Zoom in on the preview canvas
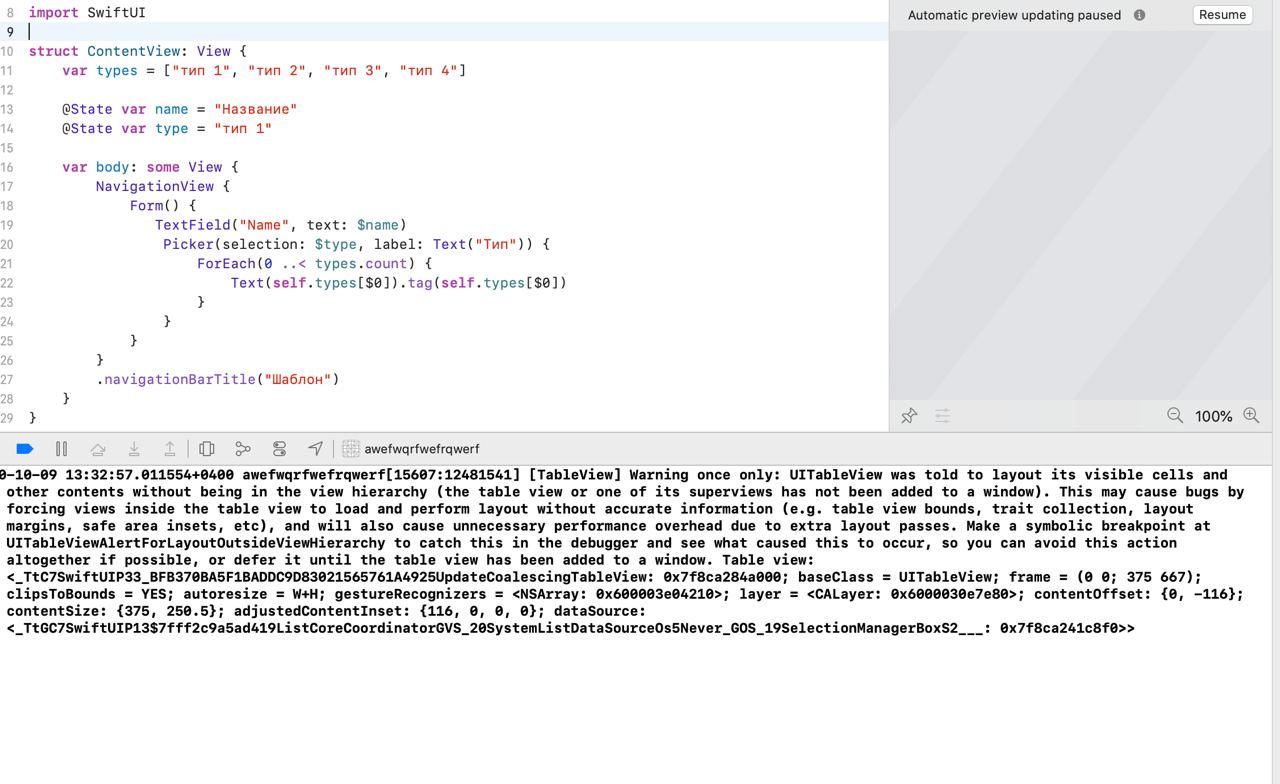Image resolution: width=1280 pixels, height=784 pixels. click(x=1251, y=415)
